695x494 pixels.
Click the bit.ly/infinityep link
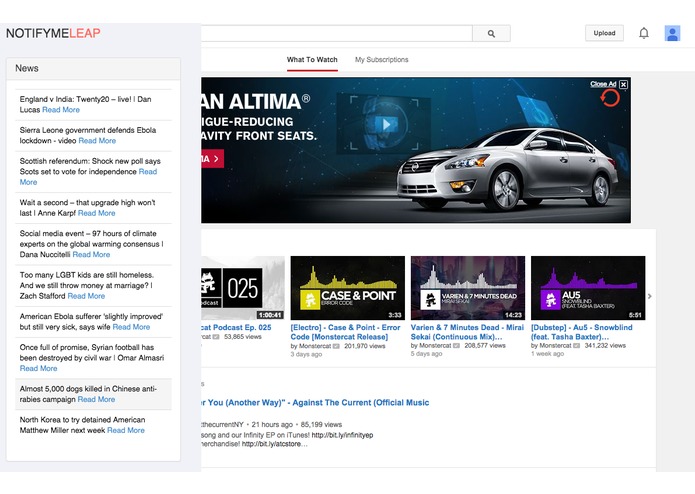[x=342, y=436]
